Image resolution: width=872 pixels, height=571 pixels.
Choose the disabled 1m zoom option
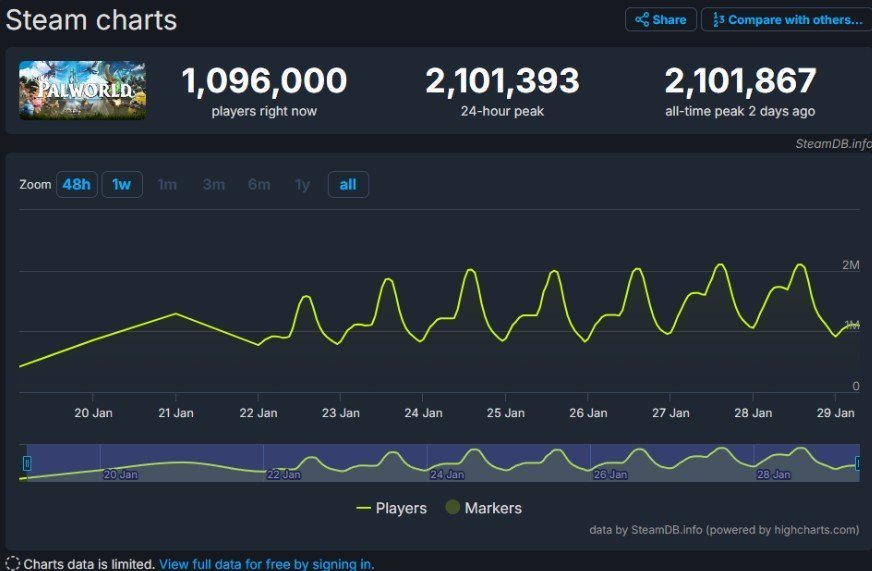[167, 185]
